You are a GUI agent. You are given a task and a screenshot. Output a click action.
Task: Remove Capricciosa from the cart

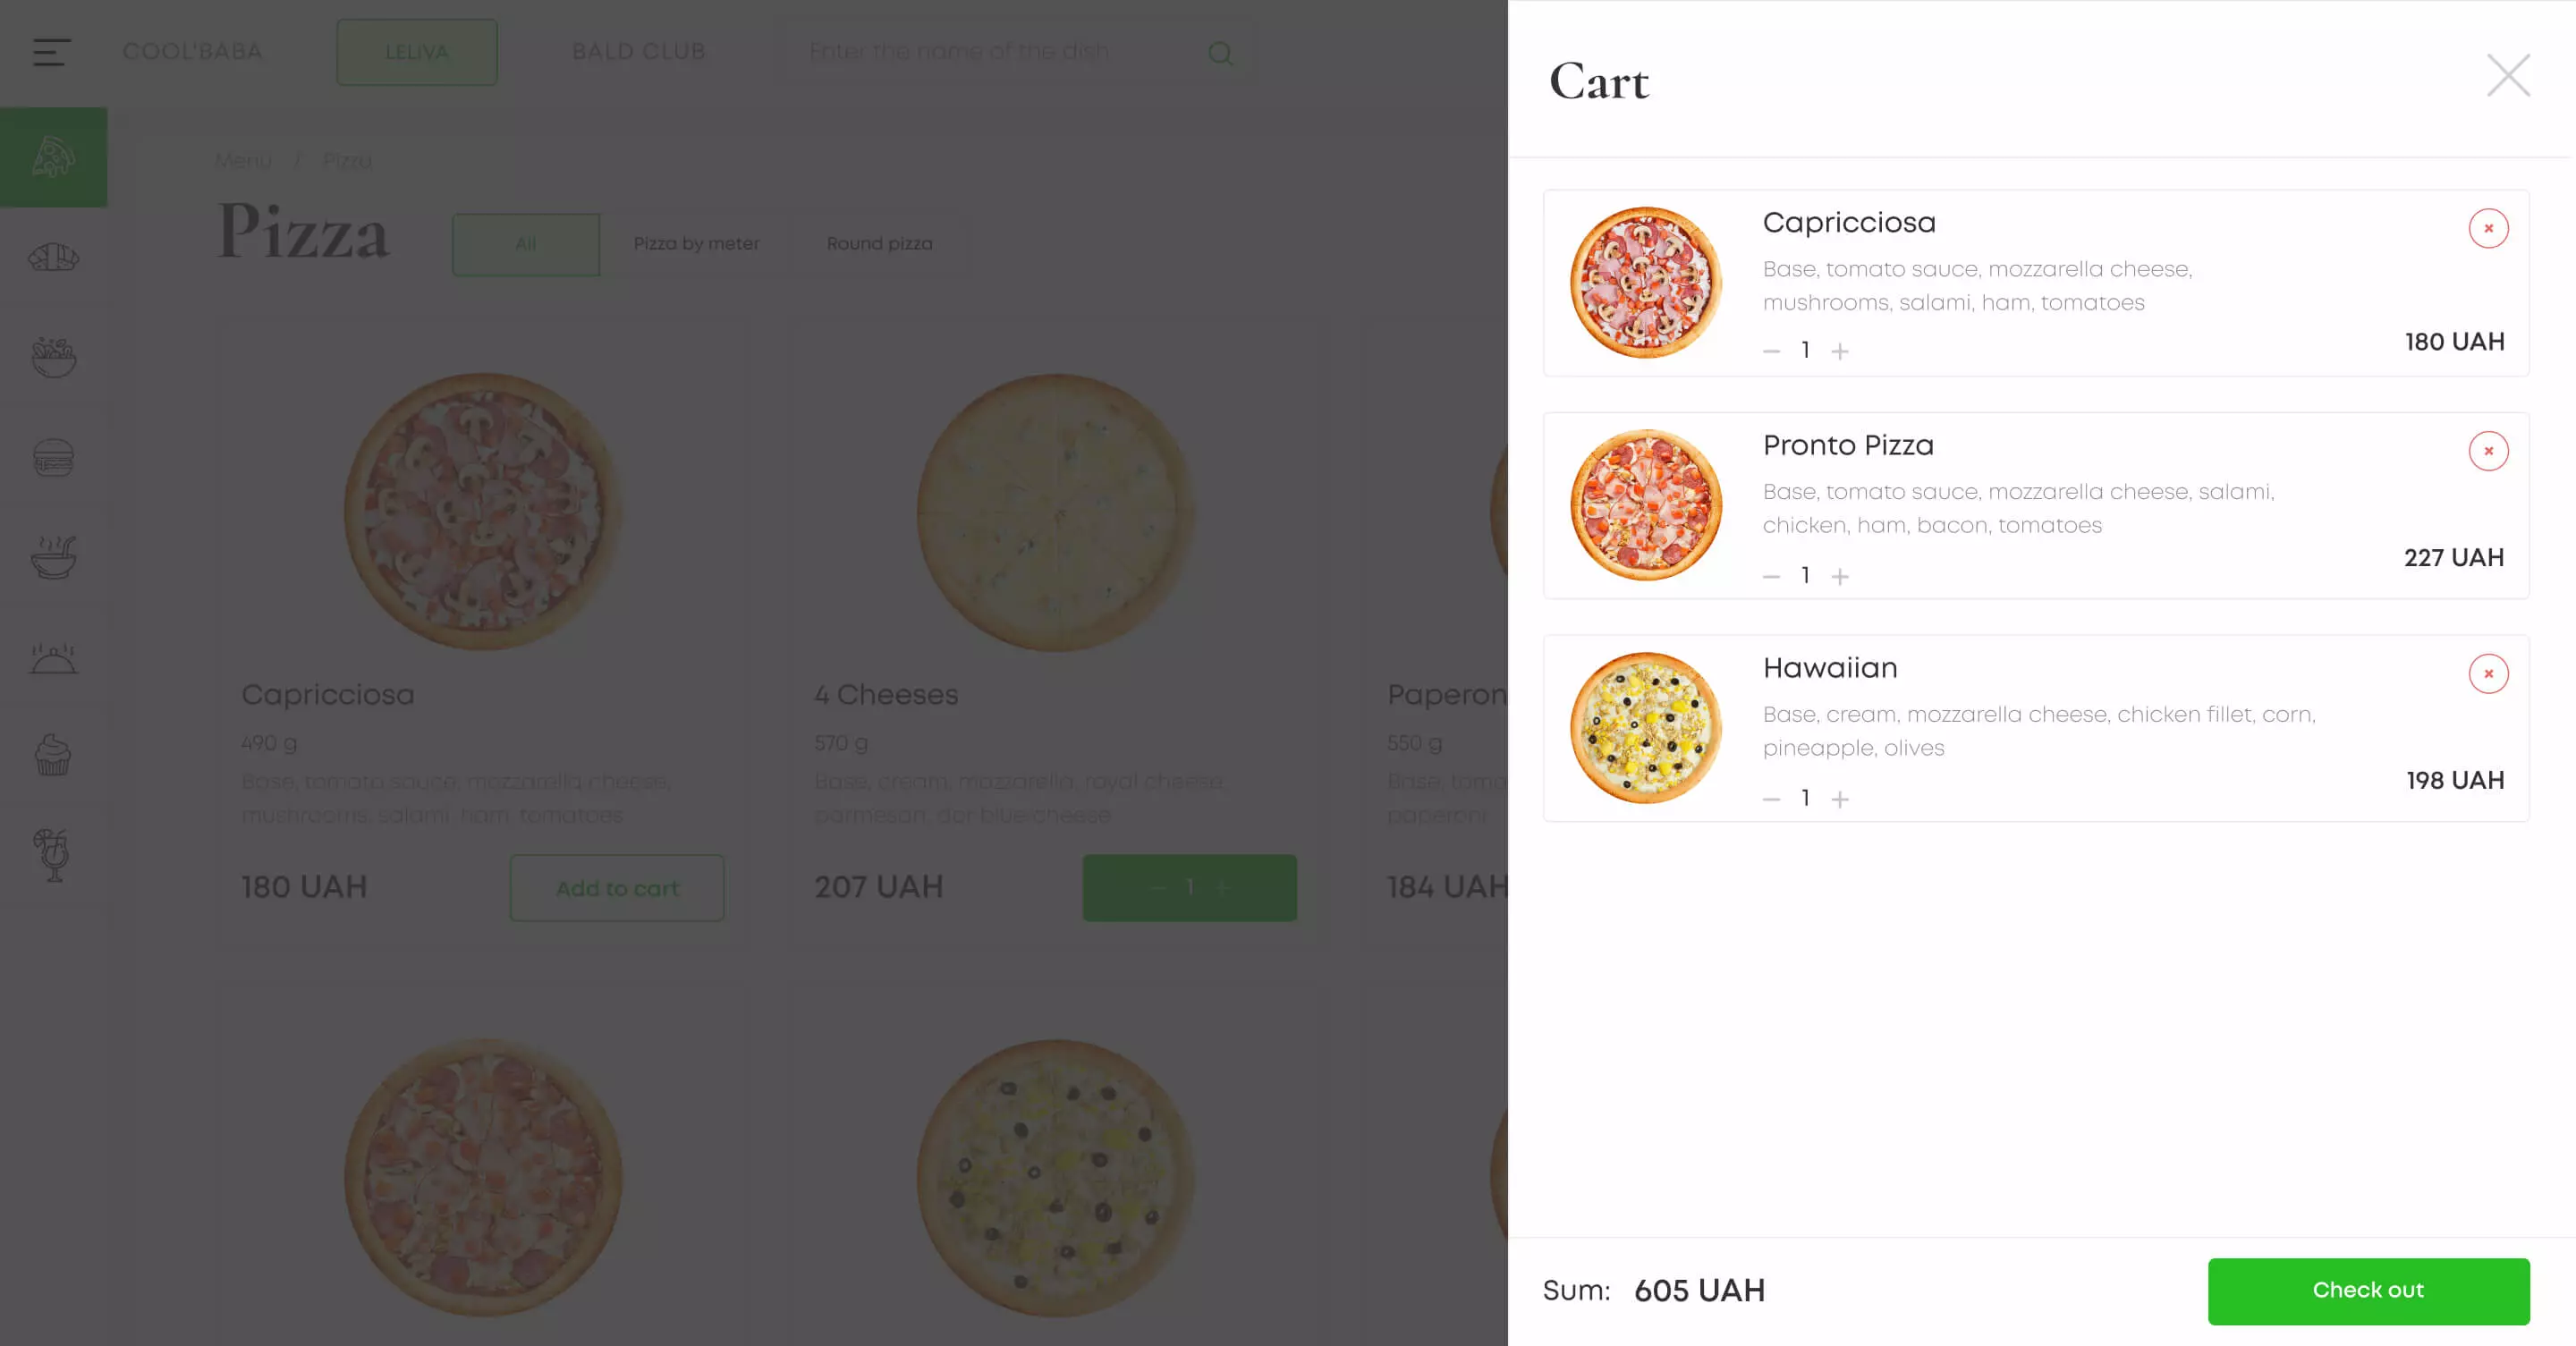coord(2488,229)
